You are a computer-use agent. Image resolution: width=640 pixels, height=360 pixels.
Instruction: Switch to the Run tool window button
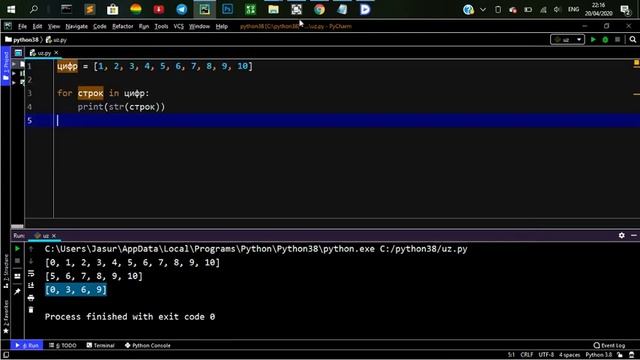point(27,345)
